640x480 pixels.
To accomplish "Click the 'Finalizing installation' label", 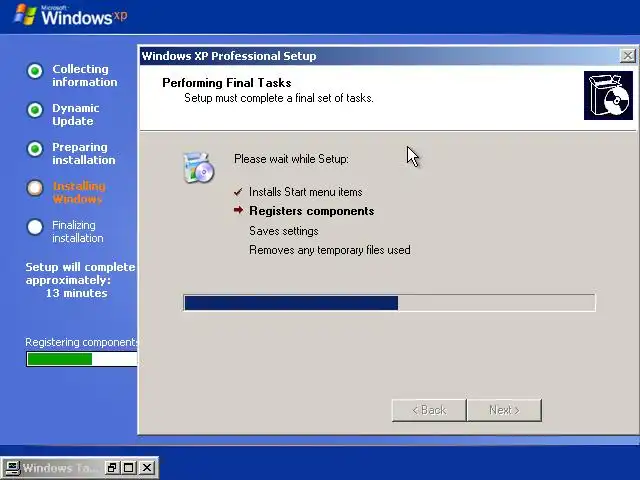I will 78,231.
